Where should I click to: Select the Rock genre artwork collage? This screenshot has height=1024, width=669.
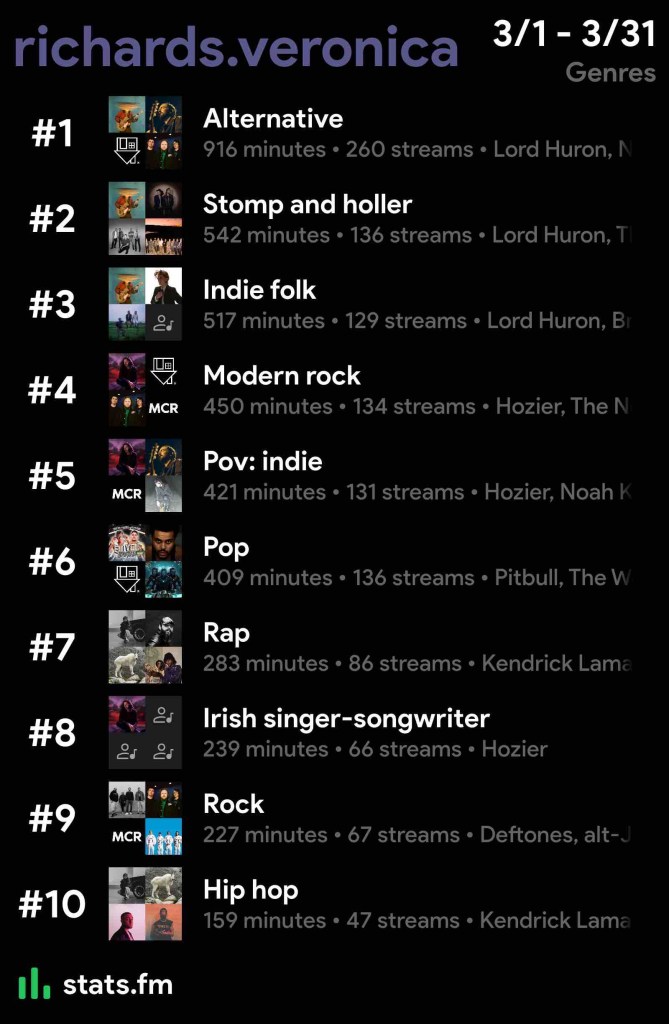(x=145, y=819)
